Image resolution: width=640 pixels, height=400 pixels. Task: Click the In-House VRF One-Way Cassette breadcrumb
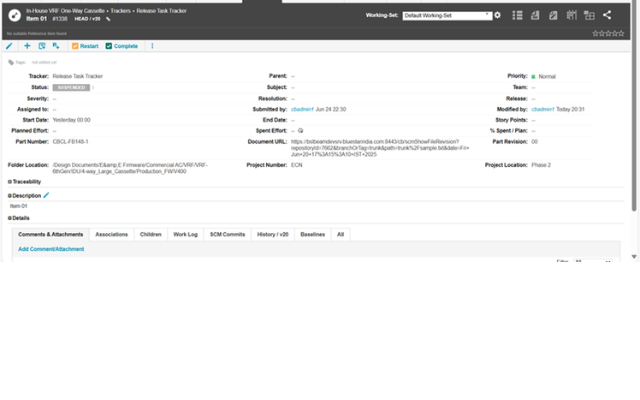[65, 11]
